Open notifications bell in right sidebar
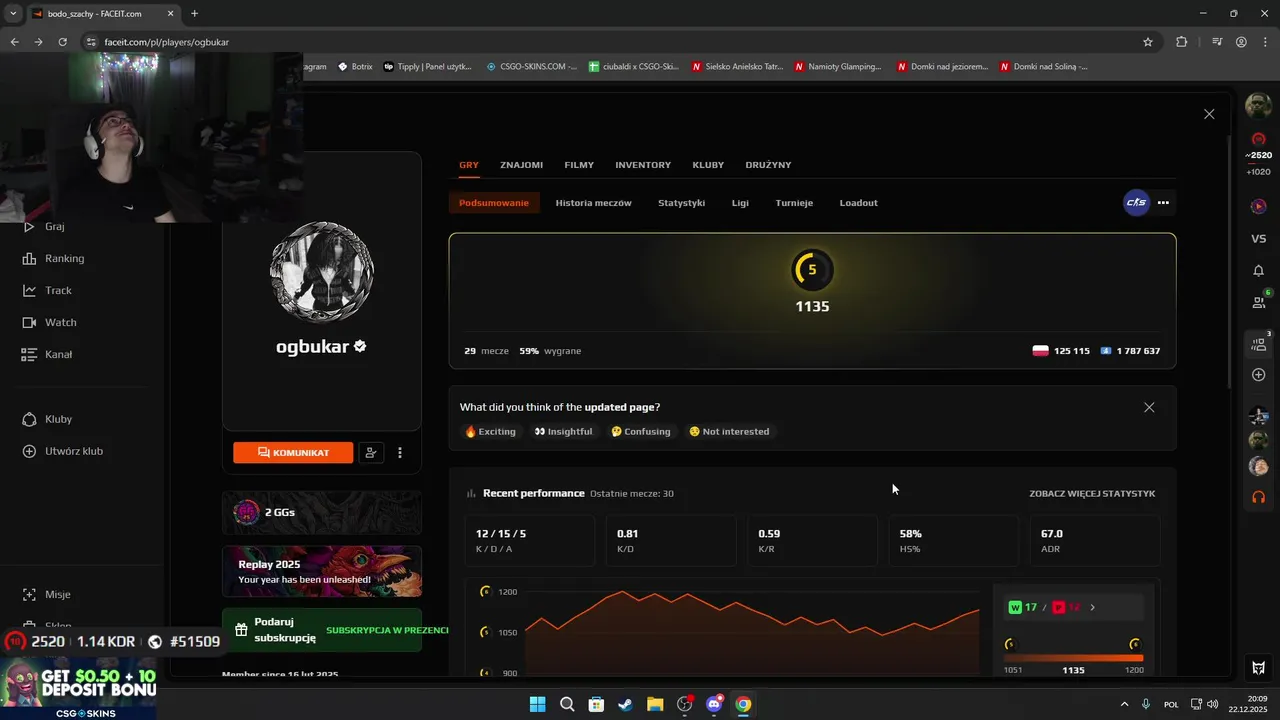 [x=1259, y=271]
